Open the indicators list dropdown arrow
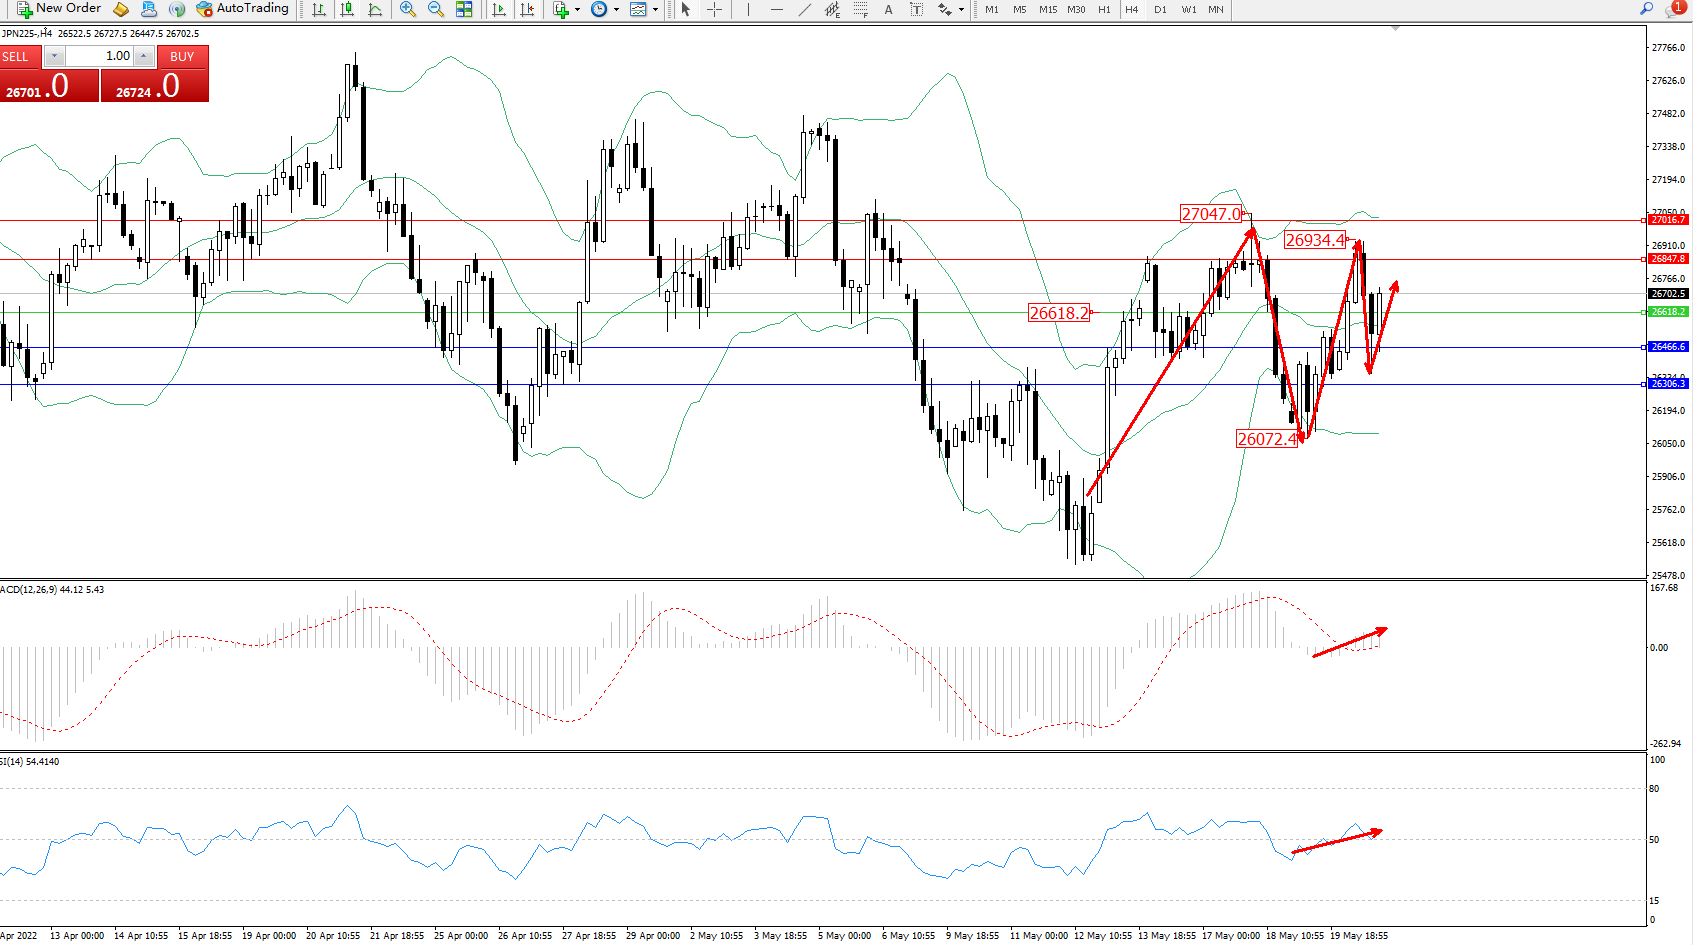Screen dimensions: 1693x945 [577, 9]
